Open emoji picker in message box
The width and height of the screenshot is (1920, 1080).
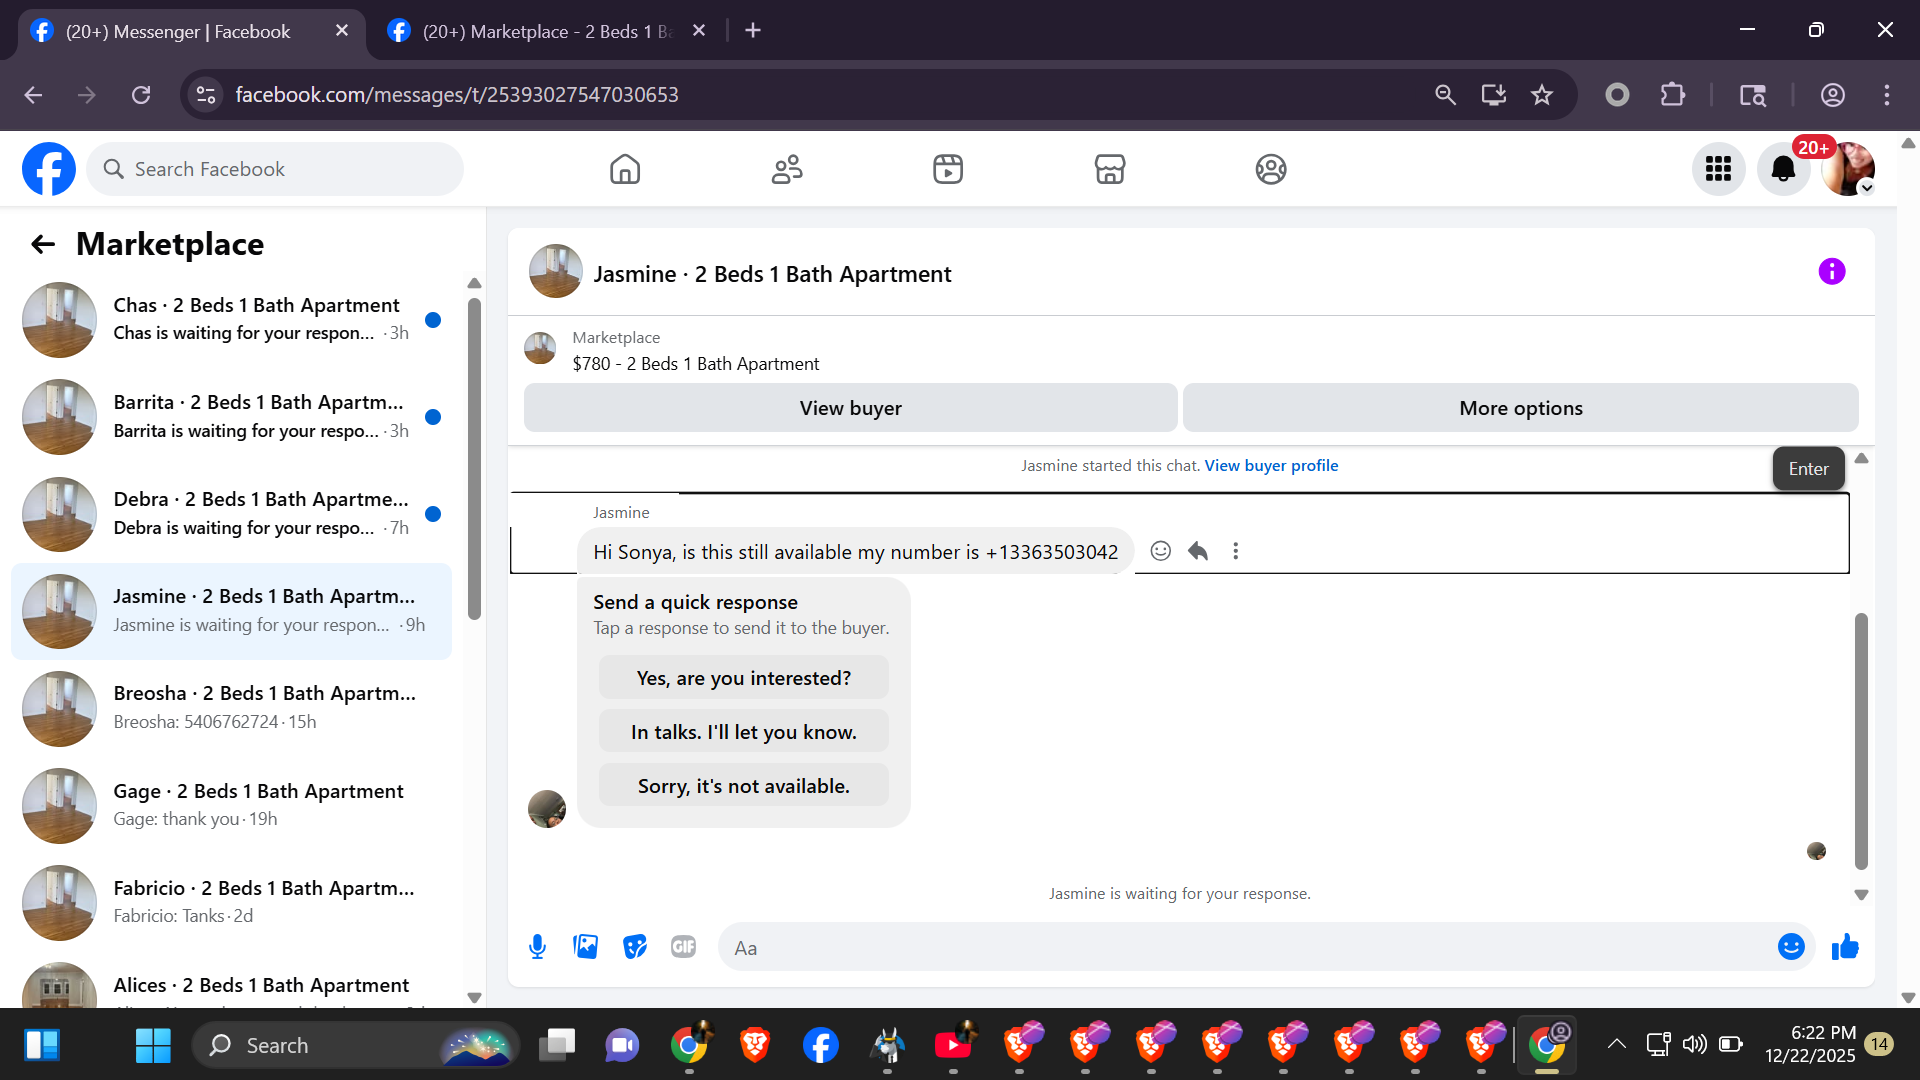pyautogui.click(x=1791, y=947)
